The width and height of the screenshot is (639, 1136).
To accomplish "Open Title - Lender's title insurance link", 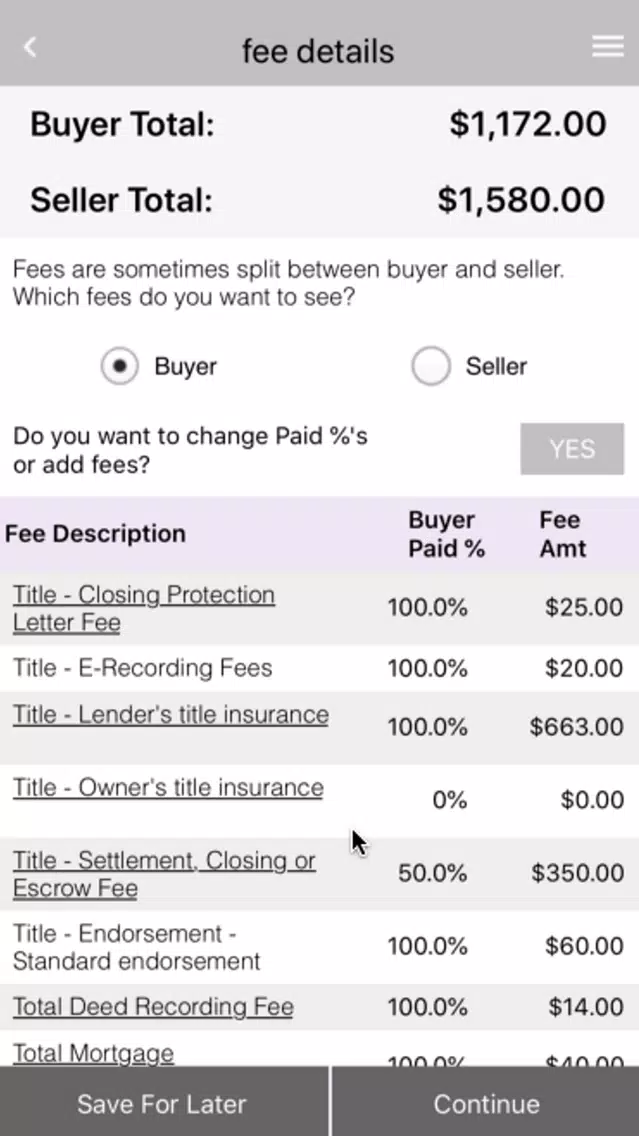I will pyautogui.click(x=170, y=714).
